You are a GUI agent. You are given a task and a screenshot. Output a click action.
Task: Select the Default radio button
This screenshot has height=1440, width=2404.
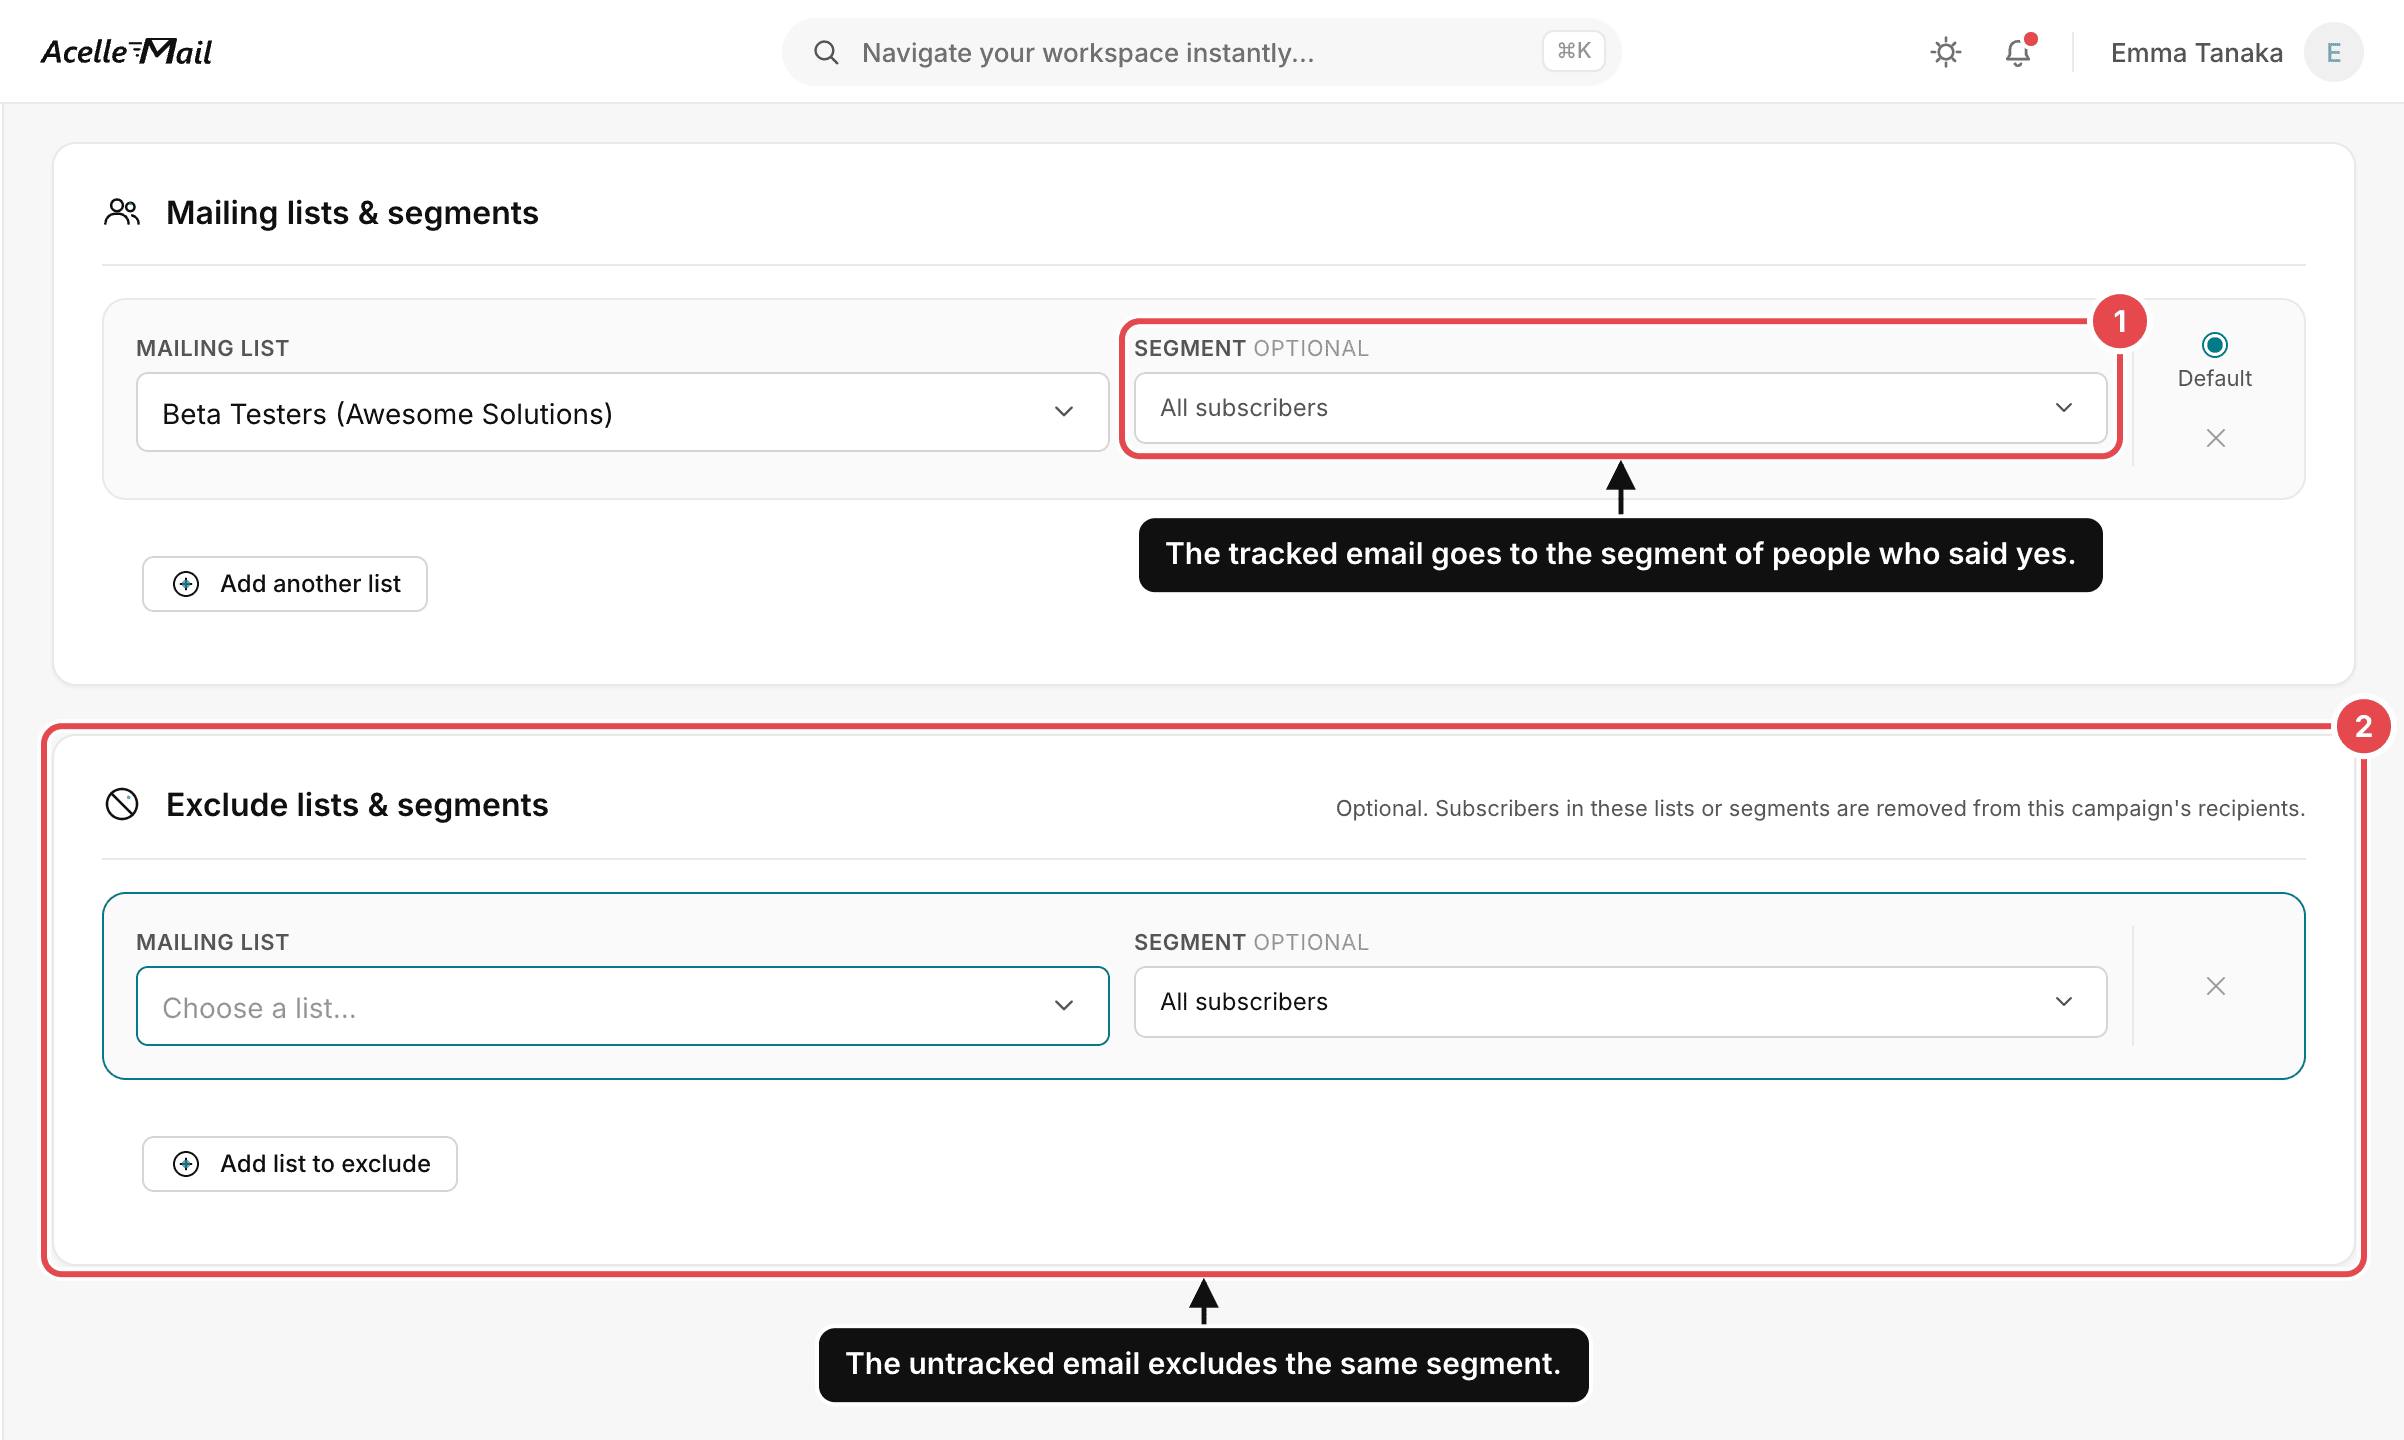pos(2214,346)
